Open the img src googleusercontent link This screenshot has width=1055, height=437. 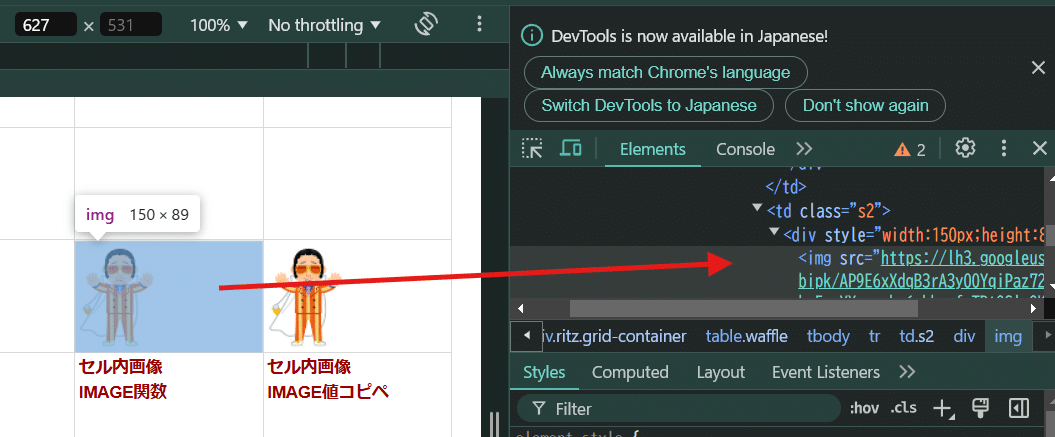pos(962,259)
